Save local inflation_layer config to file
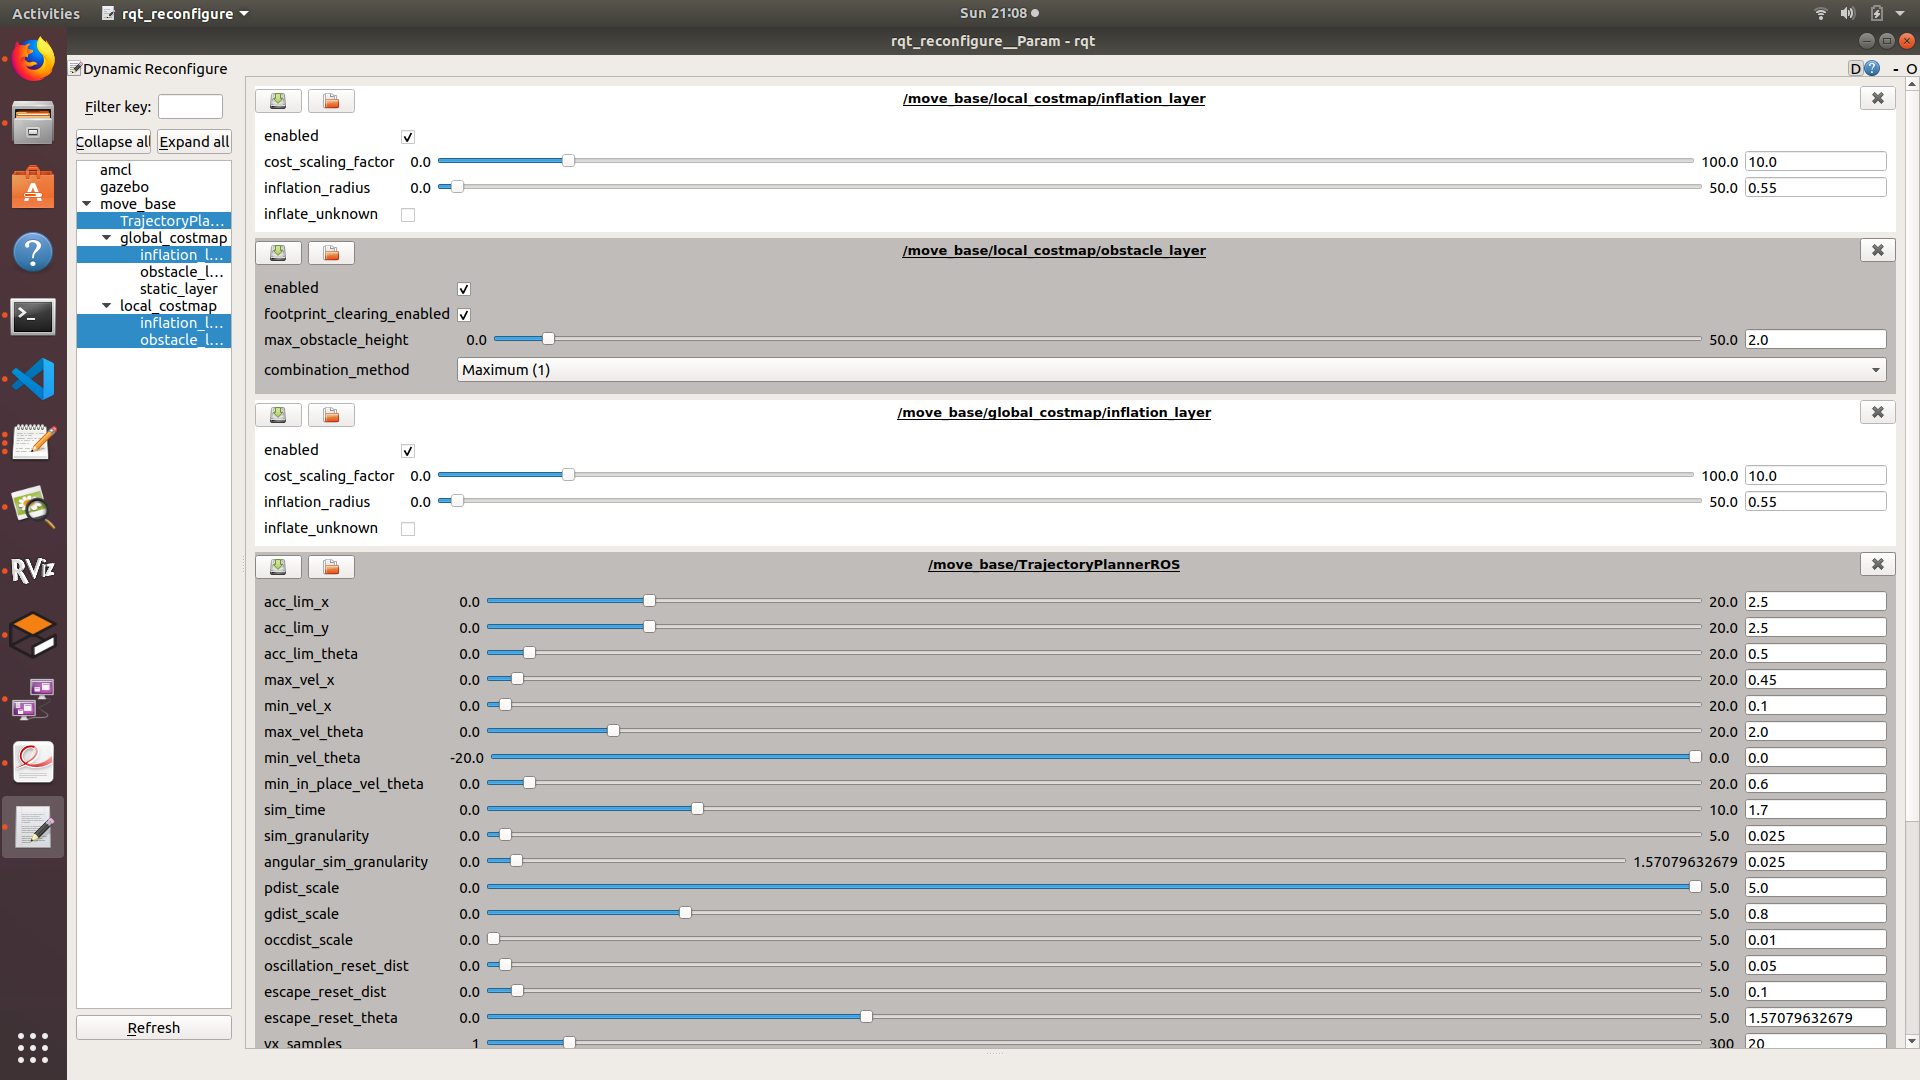1920x1080 pixels. point(278,101)
